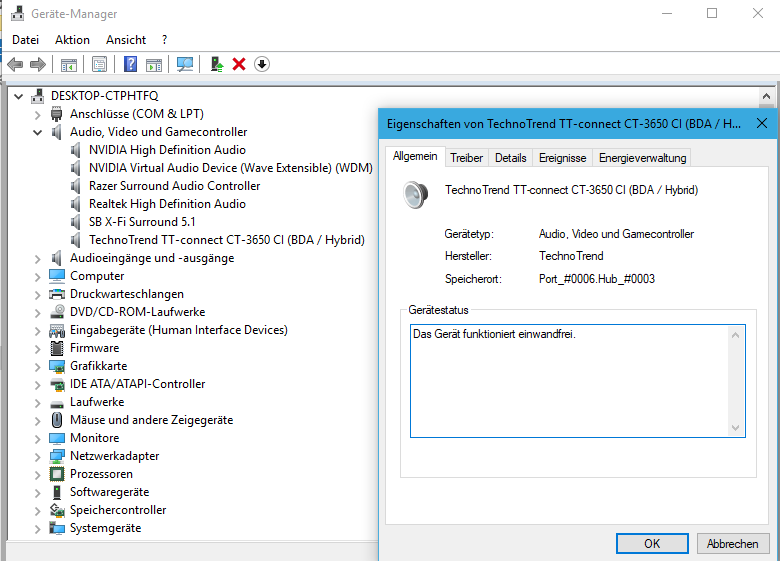Click the Firmware chip icon

[57, 348]
